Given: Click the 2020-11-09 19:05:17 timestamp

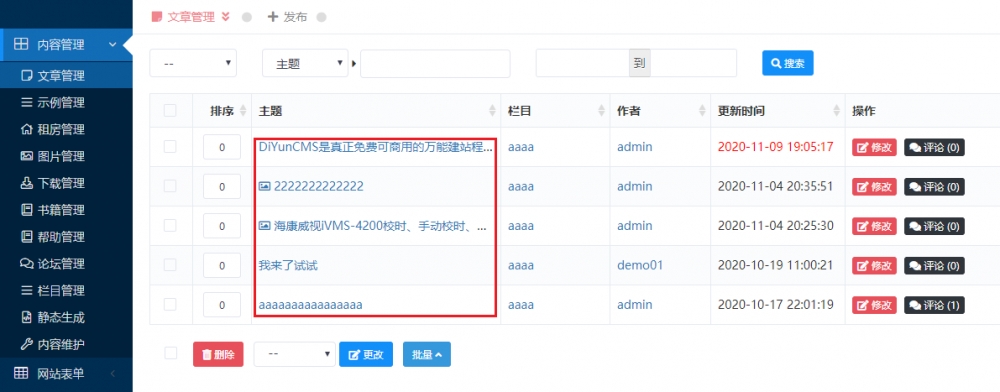Looking at the screenshot, I should pyautogui.click(x=776, y=147).
